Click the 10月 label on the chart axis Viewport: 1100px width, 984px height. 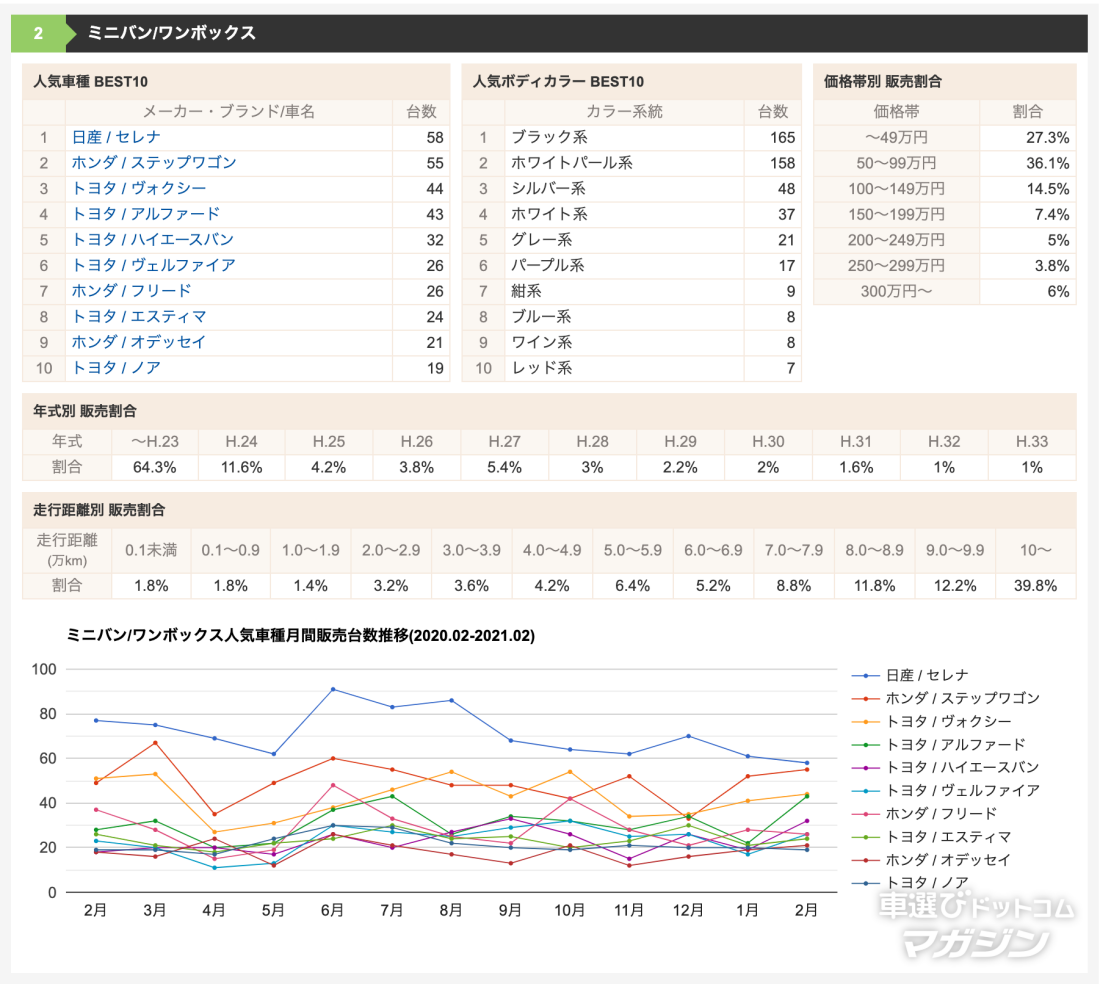point(570,910)
